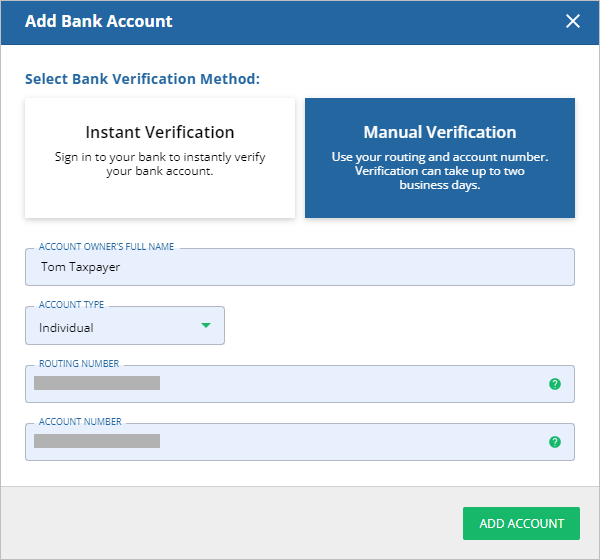Click the Routing Number input field
This screenshot has width=600, height=560.
[300, 384]
